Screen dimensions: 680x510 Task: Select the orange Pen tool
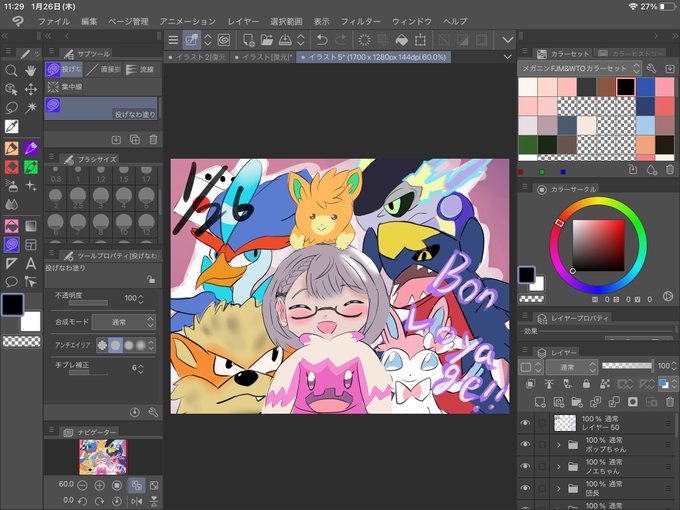(x=11, y=148)
